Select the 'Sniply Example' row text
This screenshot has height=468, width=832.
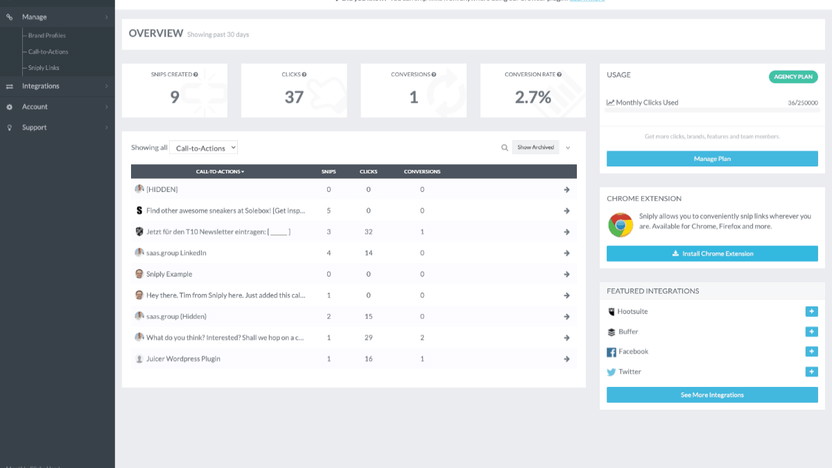pos(169,274)
